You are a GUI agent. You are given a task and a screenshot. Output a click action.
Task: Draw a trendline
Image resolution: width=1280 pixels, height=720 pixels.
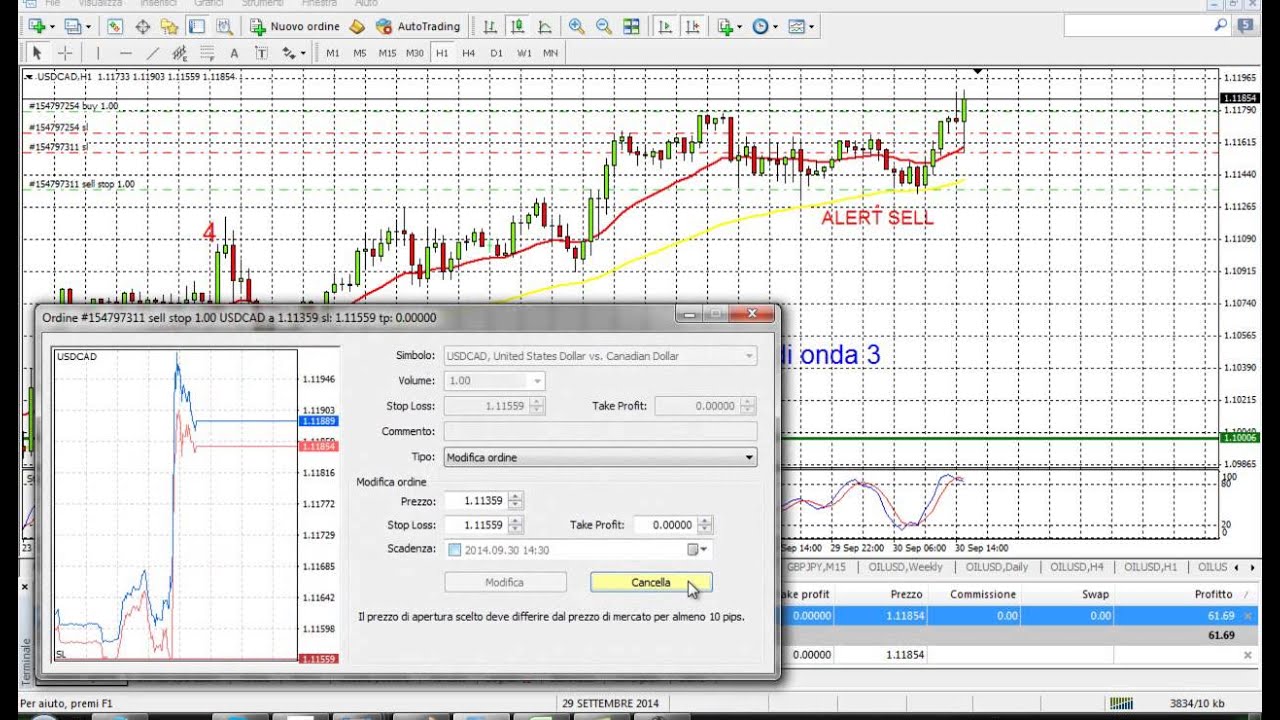(x=152, y=53)
